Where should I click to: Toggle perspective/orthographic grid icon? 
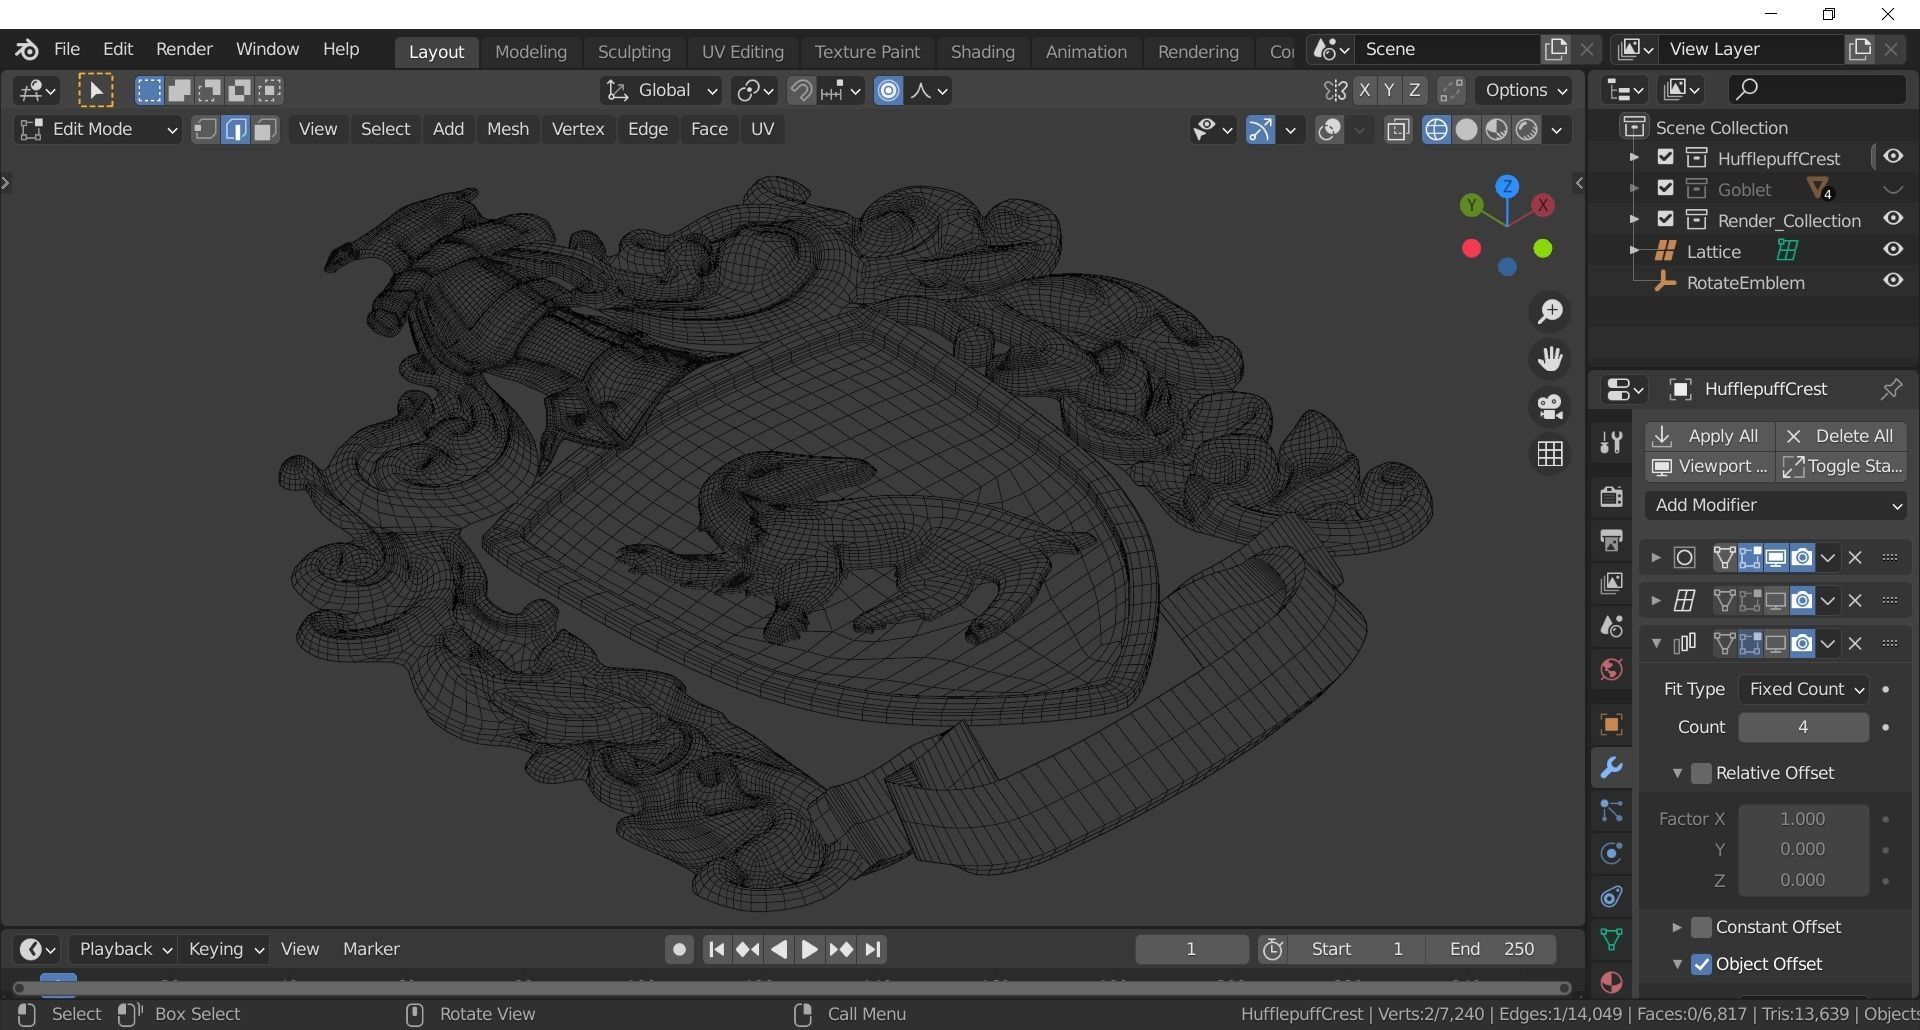(x=1550, y=454)
